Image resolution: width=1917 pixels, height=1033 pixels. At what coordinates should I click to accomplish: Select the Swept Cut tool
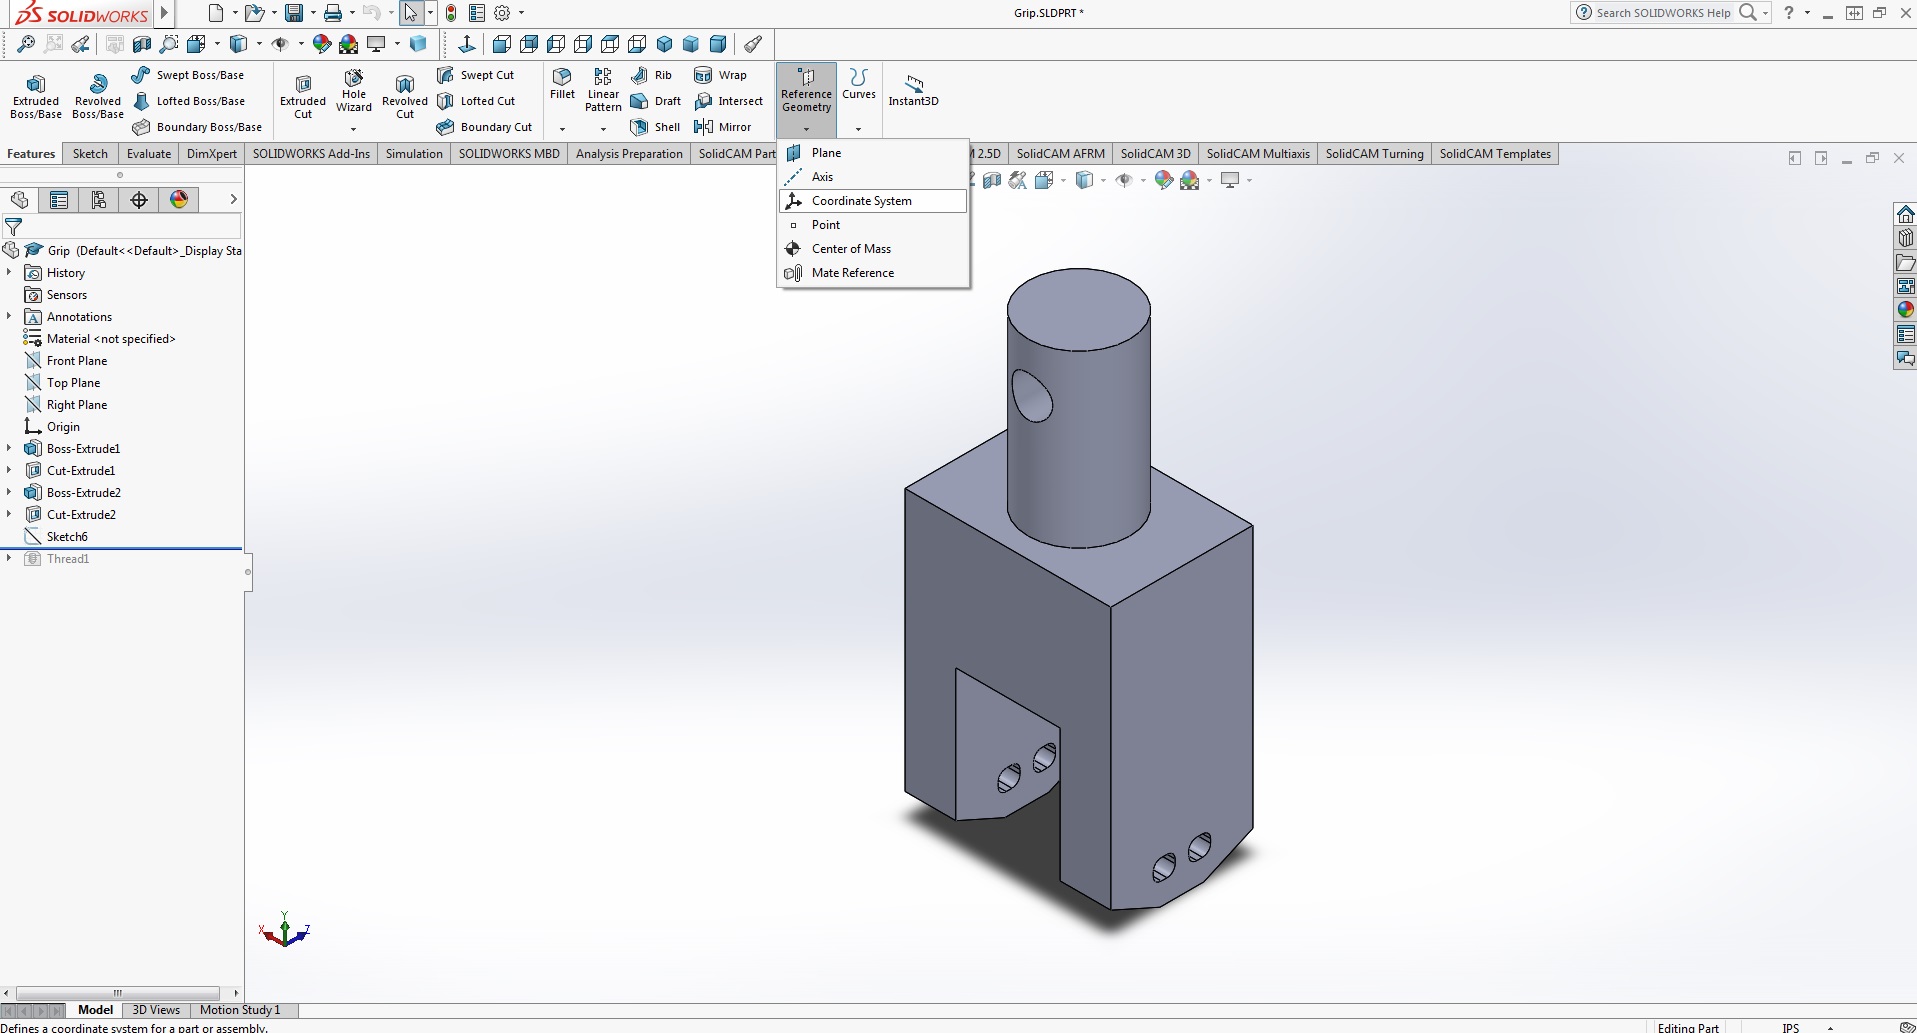[478, 74]
